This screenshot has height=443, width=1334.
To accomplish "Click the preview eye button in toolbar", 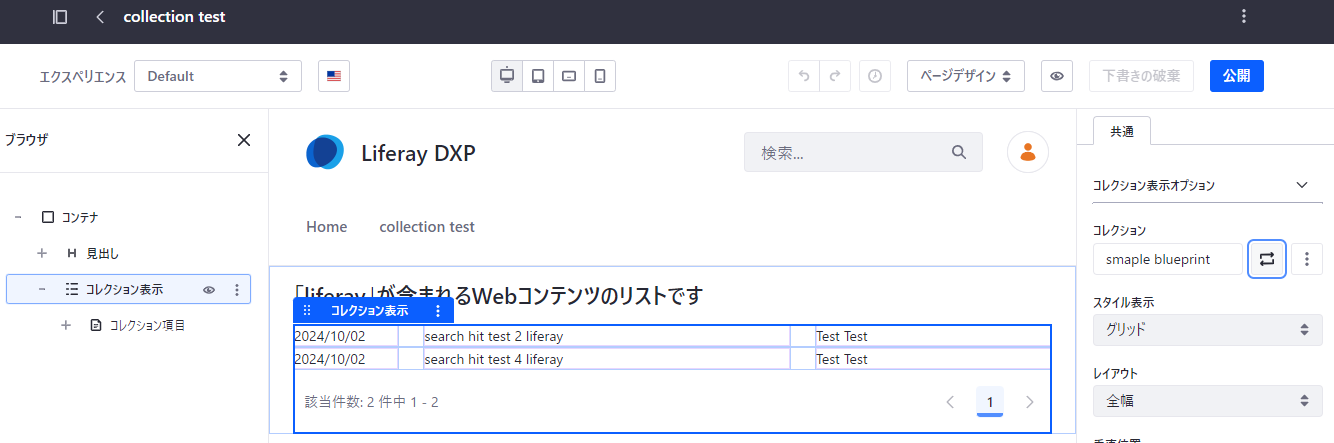I will [1057, 76].
